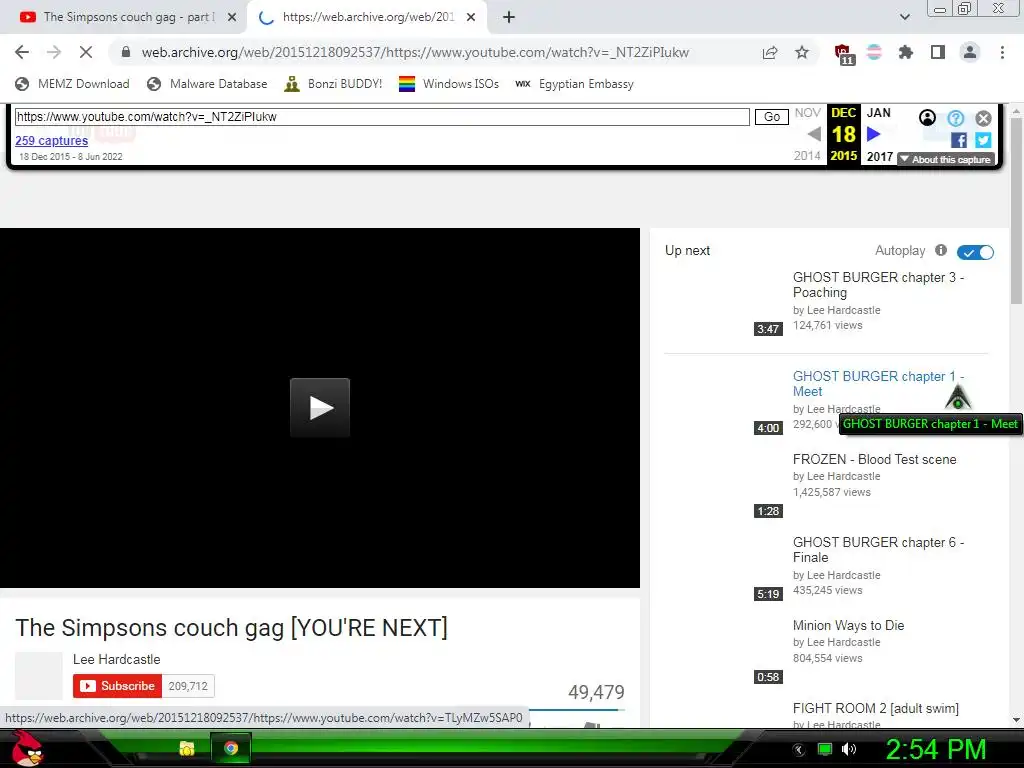Open Chrome three-dot menu

point(1002,52)
